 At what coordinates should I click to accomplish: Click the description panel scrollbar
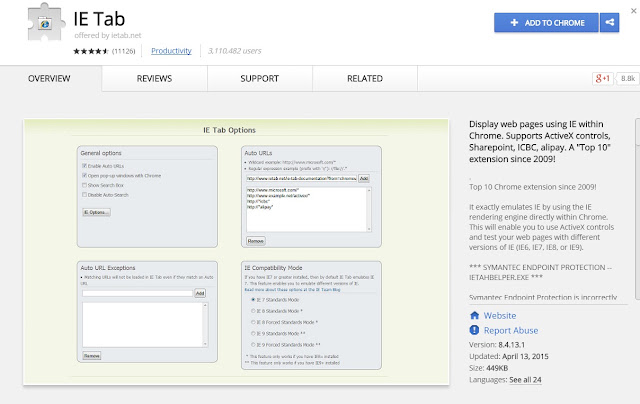(x=638, y=209)
